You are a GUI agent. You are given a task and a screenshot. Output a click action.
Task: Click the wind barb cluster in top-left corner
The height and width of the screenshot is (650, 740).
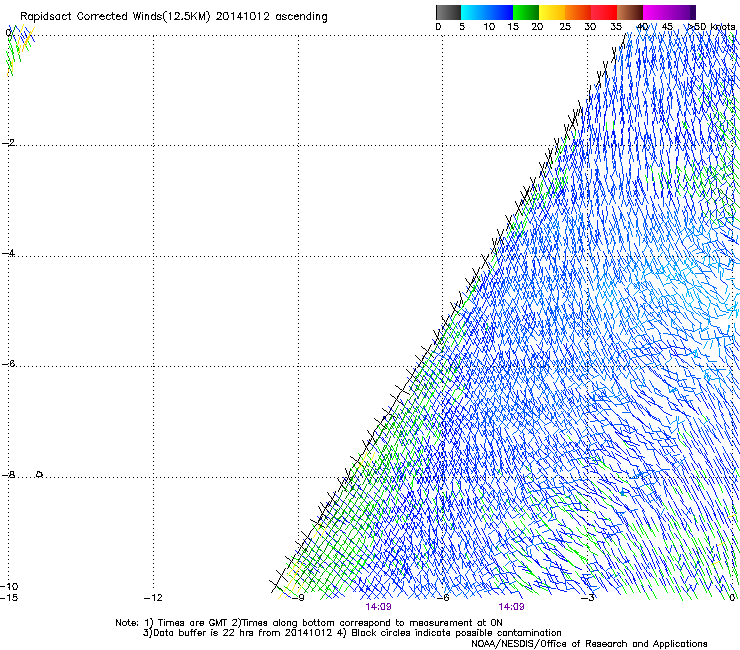[20, 49]
